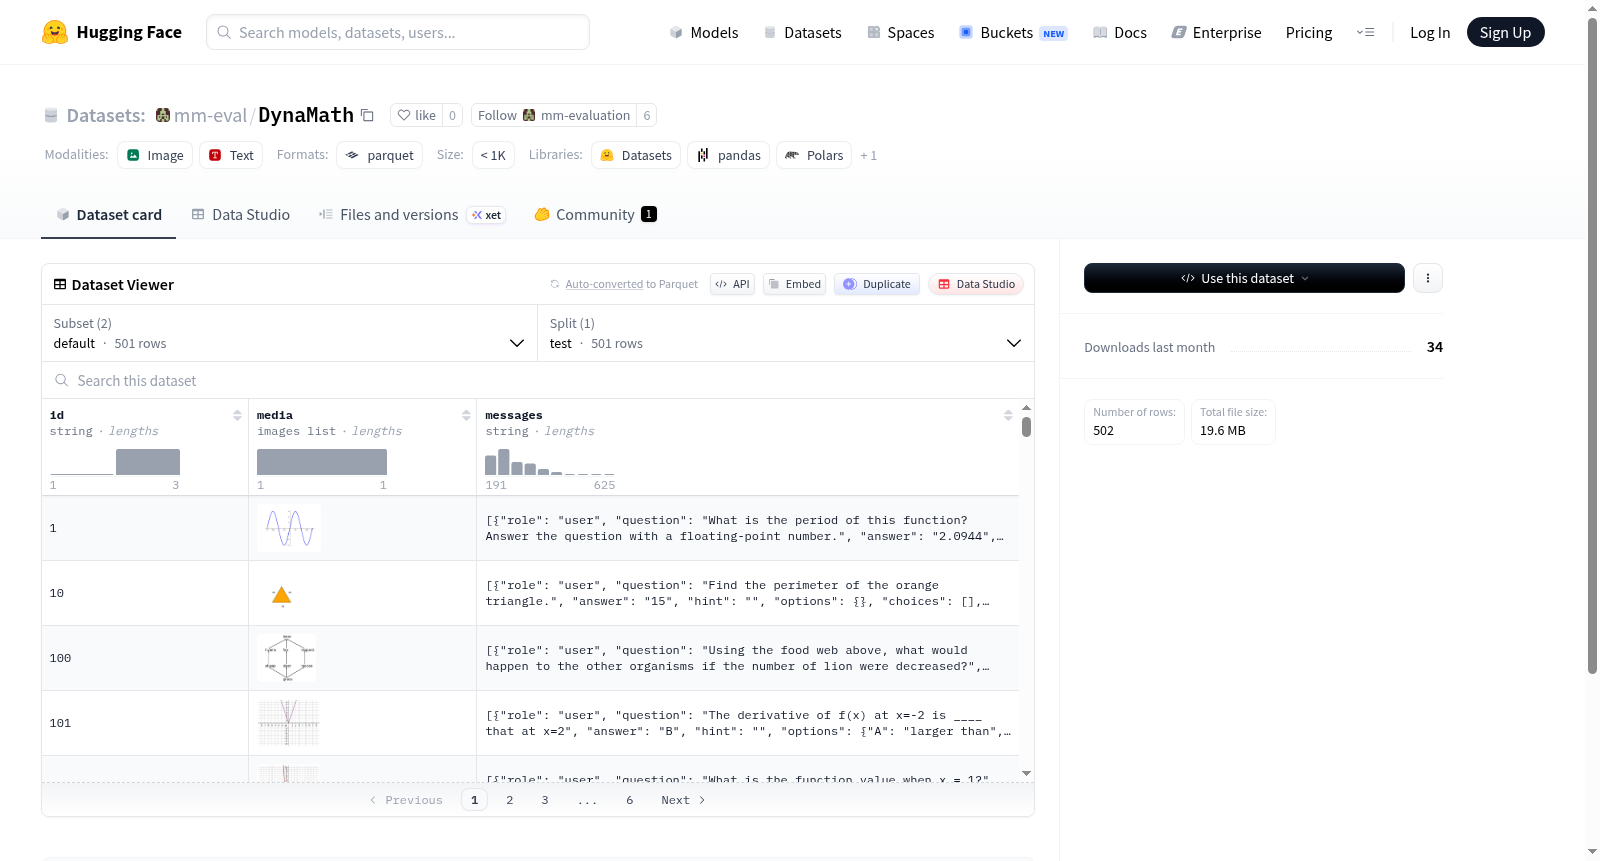Filter by the < 1K size tag
This screenshot has height=861, width=1600.
click(493, 155)
